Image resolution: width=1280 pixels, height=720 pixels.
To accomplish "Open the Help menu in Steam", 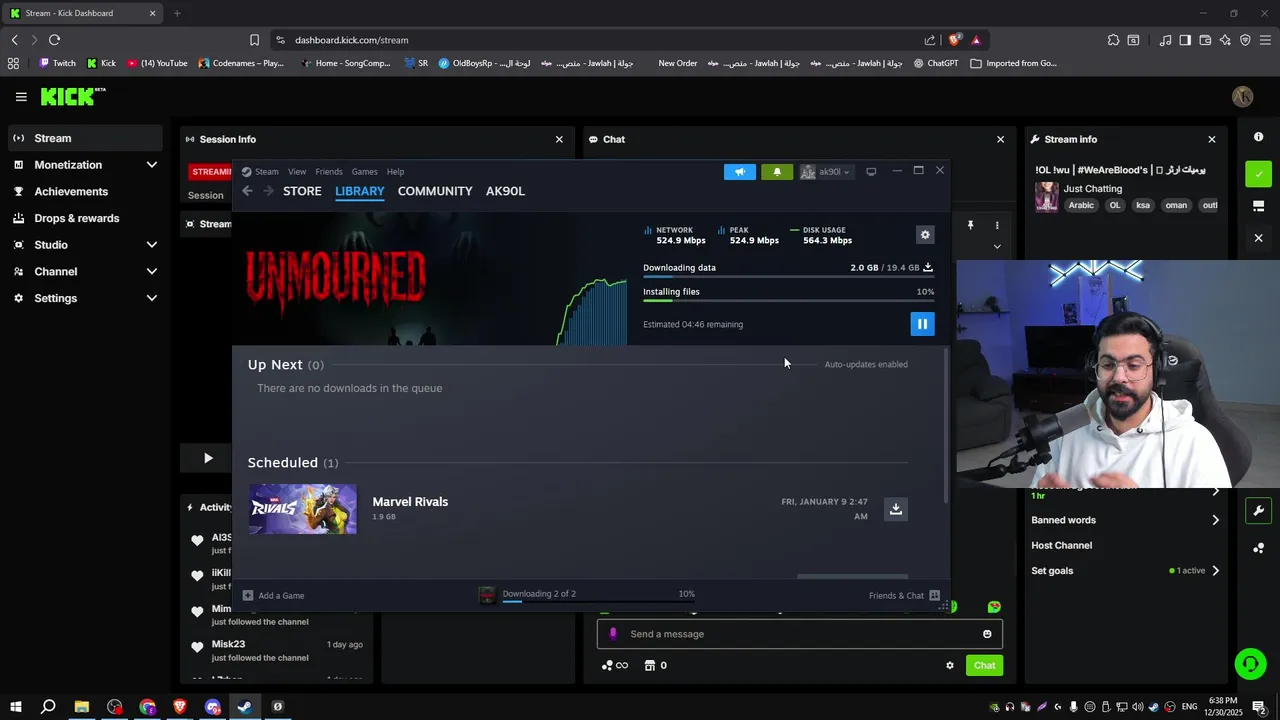I will point(395,172).
